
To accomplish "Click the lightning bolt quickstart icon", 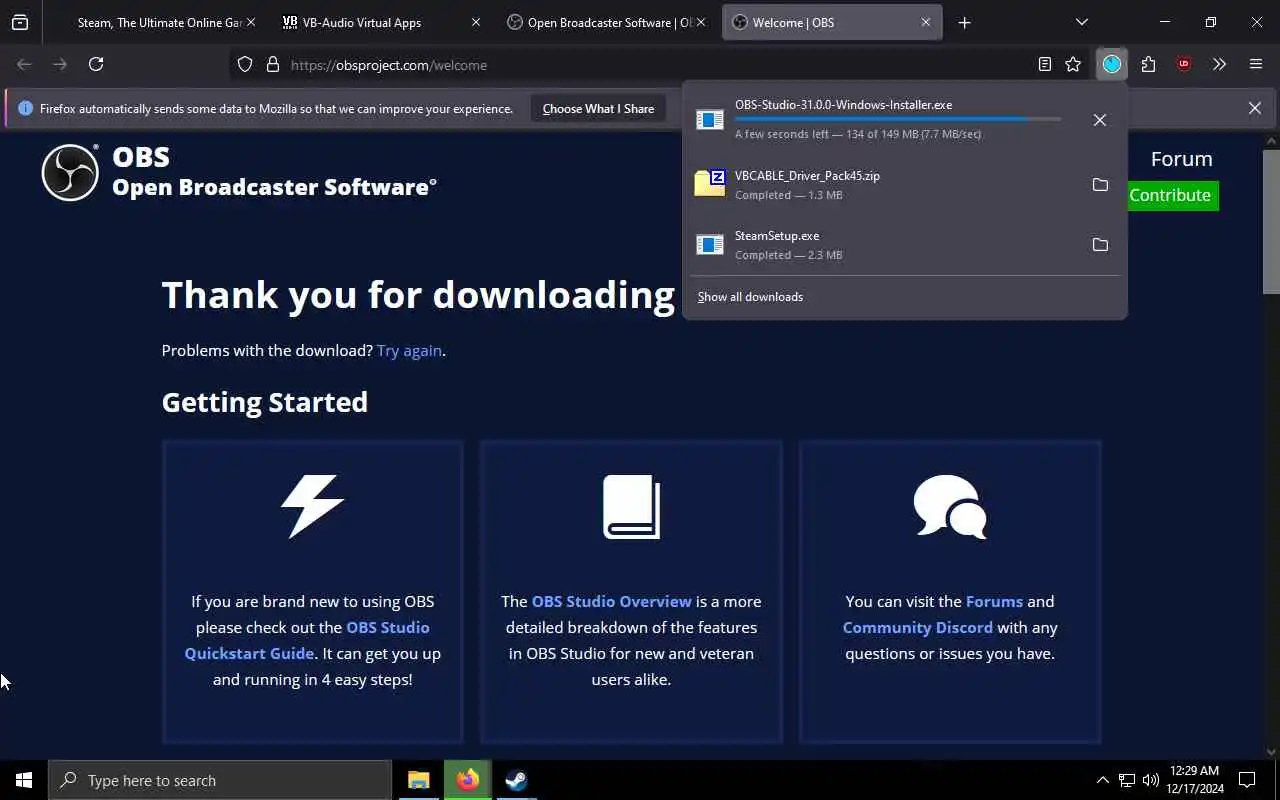I will coord(312,507).
